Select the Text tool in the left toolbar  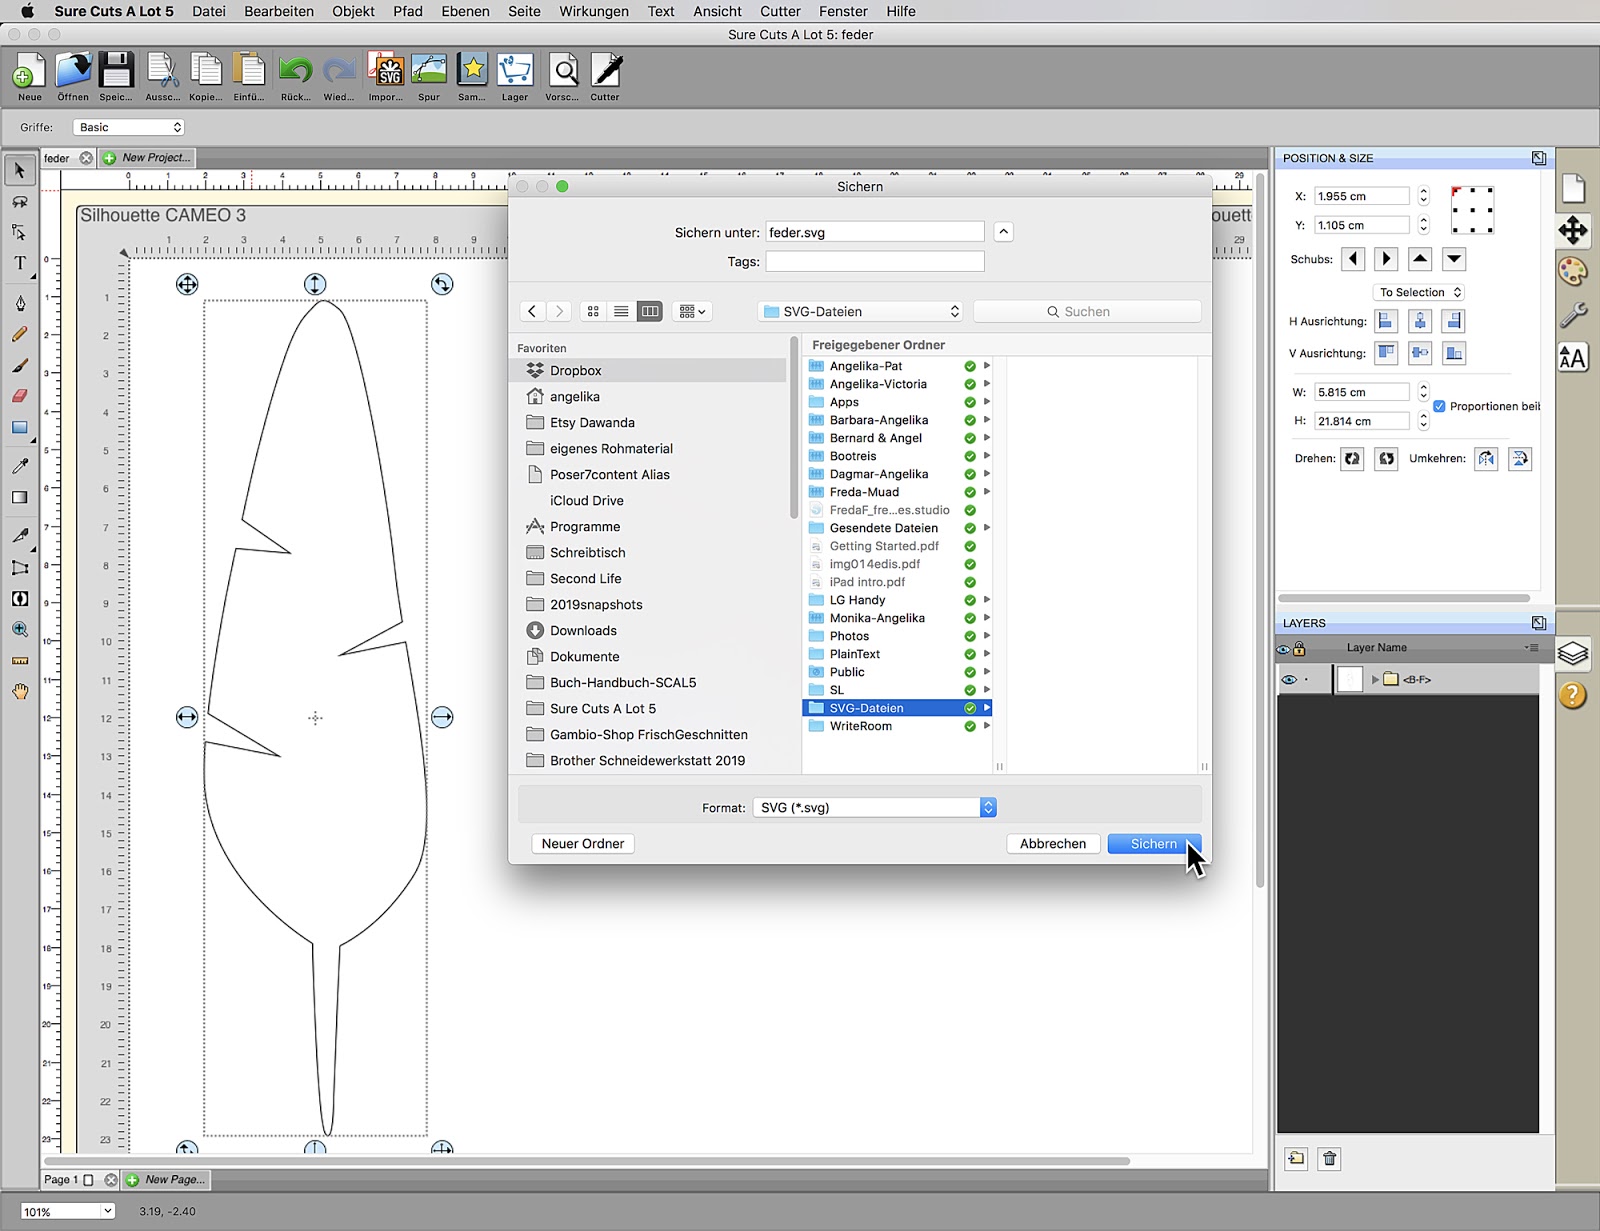pyautogui.click(x=20, y=263)
